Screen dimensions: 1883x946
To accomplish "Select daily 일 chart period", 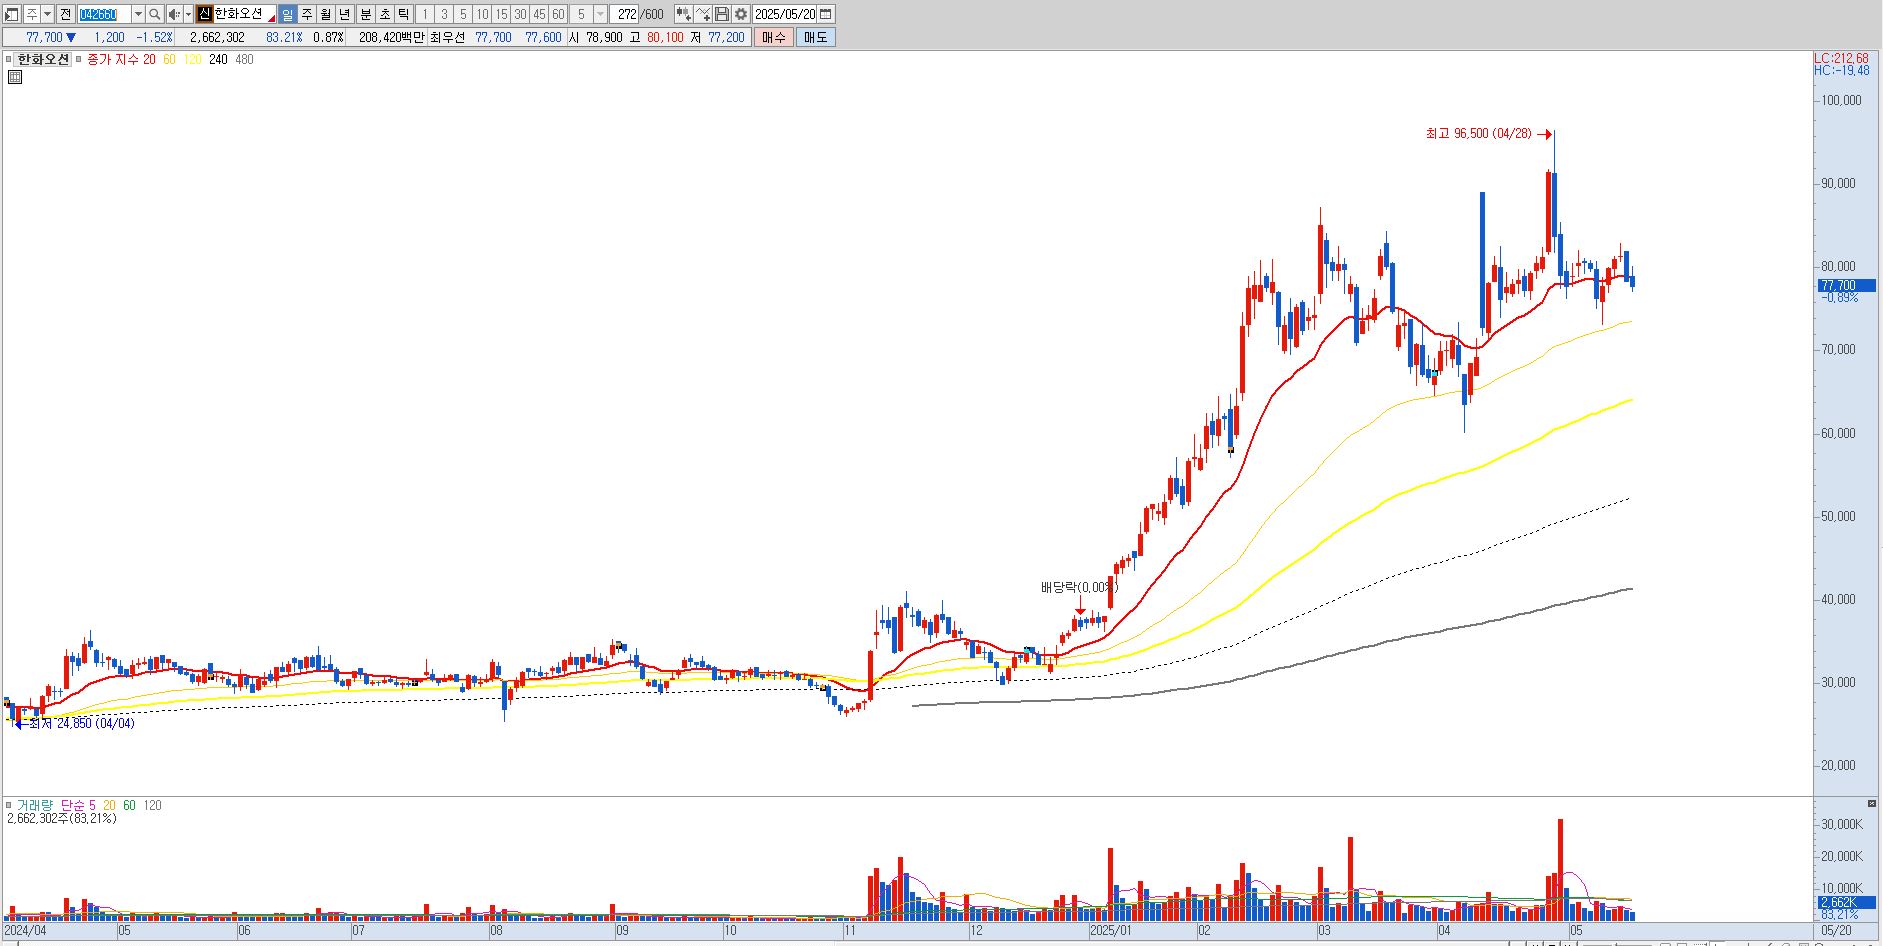I will (287, 14).
